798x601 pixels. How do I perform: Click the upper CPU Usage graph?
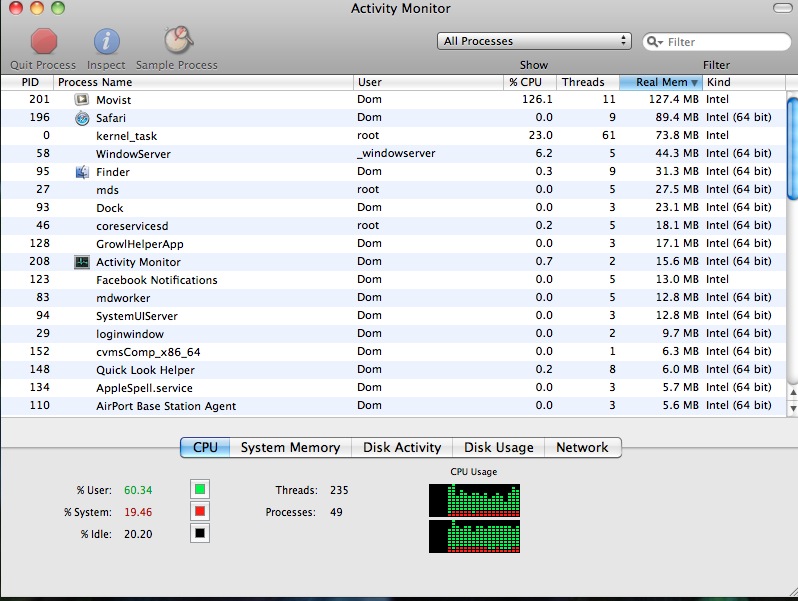474,500
